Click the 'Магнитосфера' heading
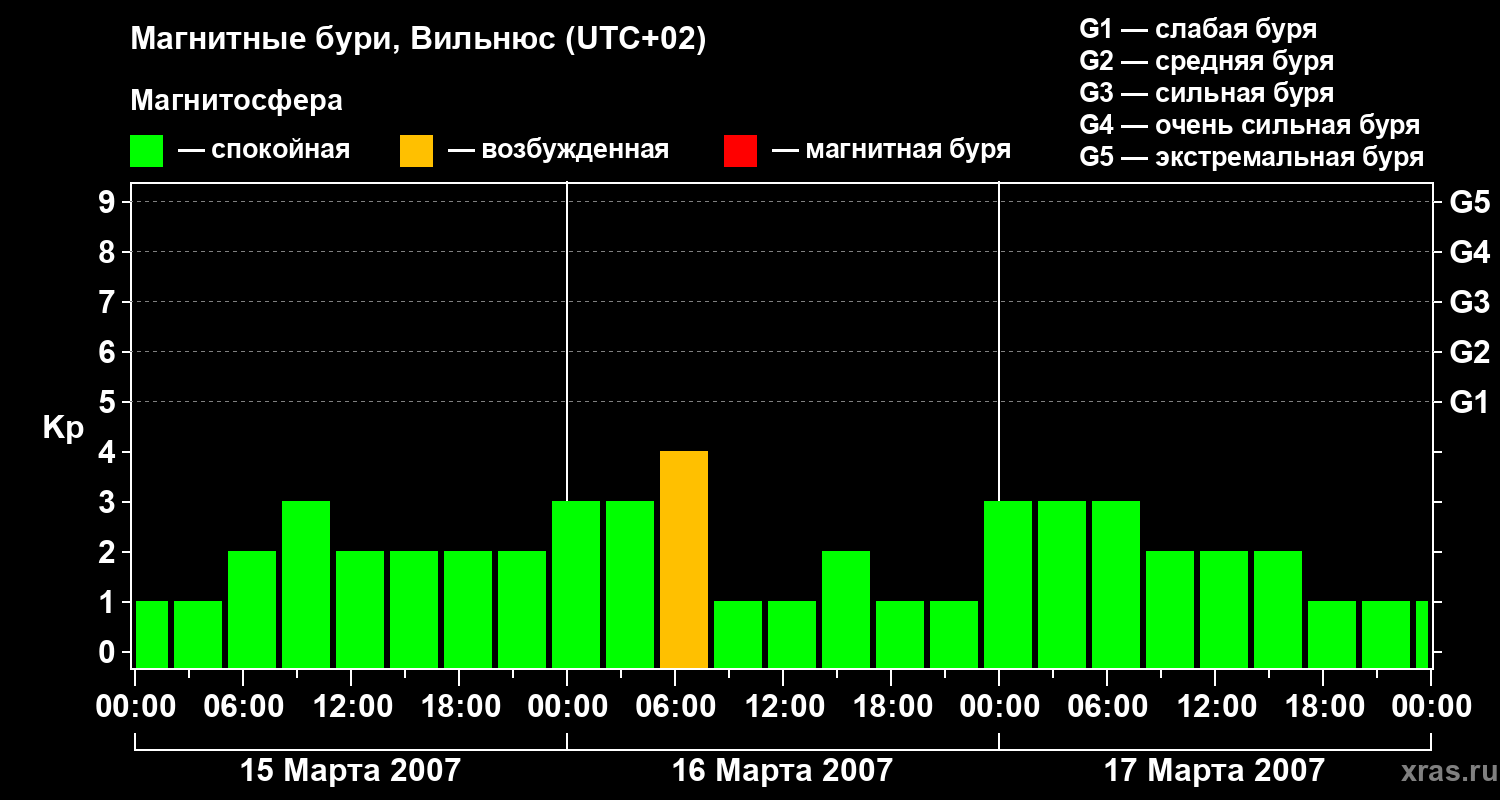Viewport: 1500px width, 800px height. click(x=236, y=101)
